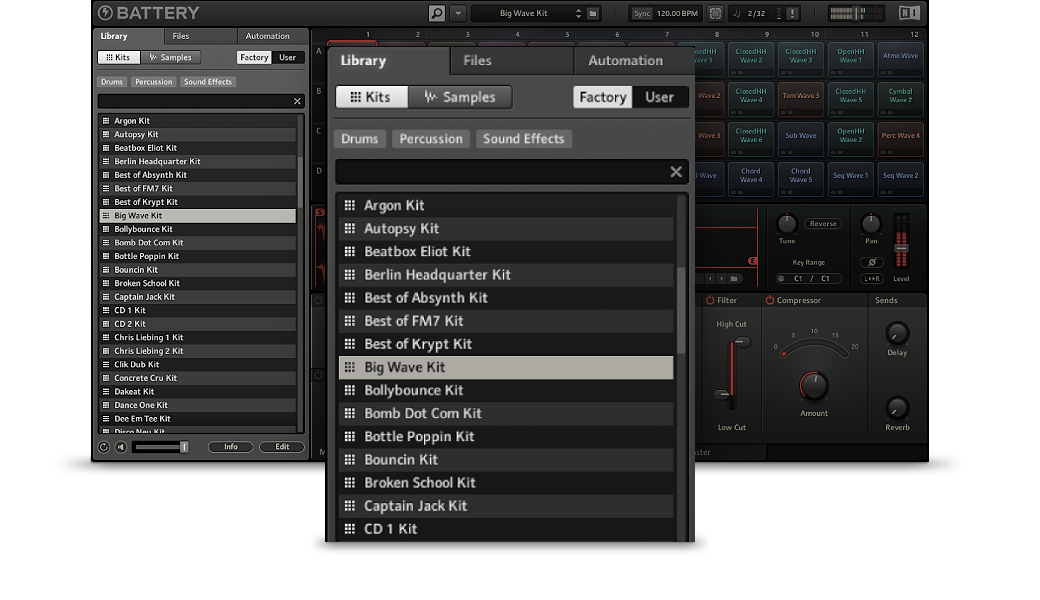Click the 2/32 voice count display
1040x600 pixels.
click(756, 13)
